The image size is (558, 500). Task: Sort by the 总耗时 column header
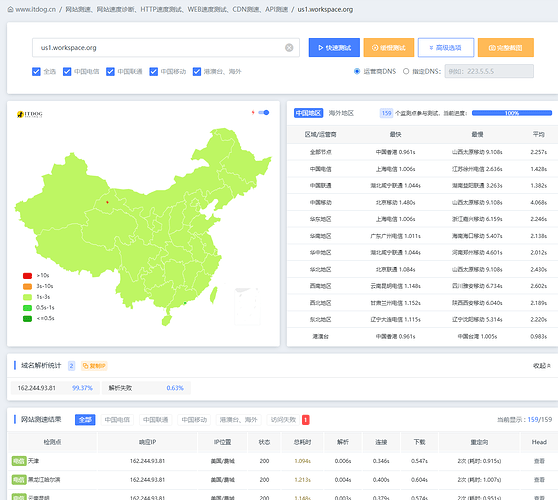[x=302, y=442]
